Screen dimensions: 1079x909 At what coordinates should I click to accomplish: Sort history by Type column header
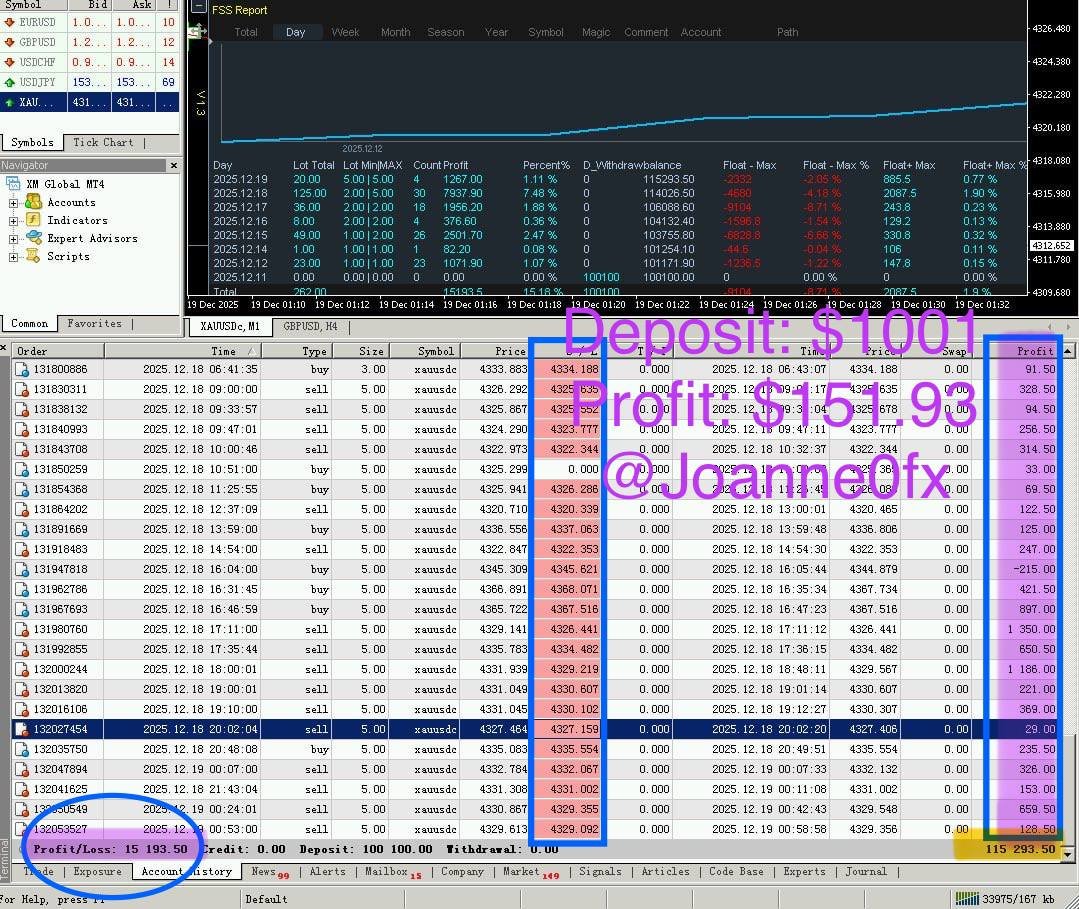pos(297,351)
